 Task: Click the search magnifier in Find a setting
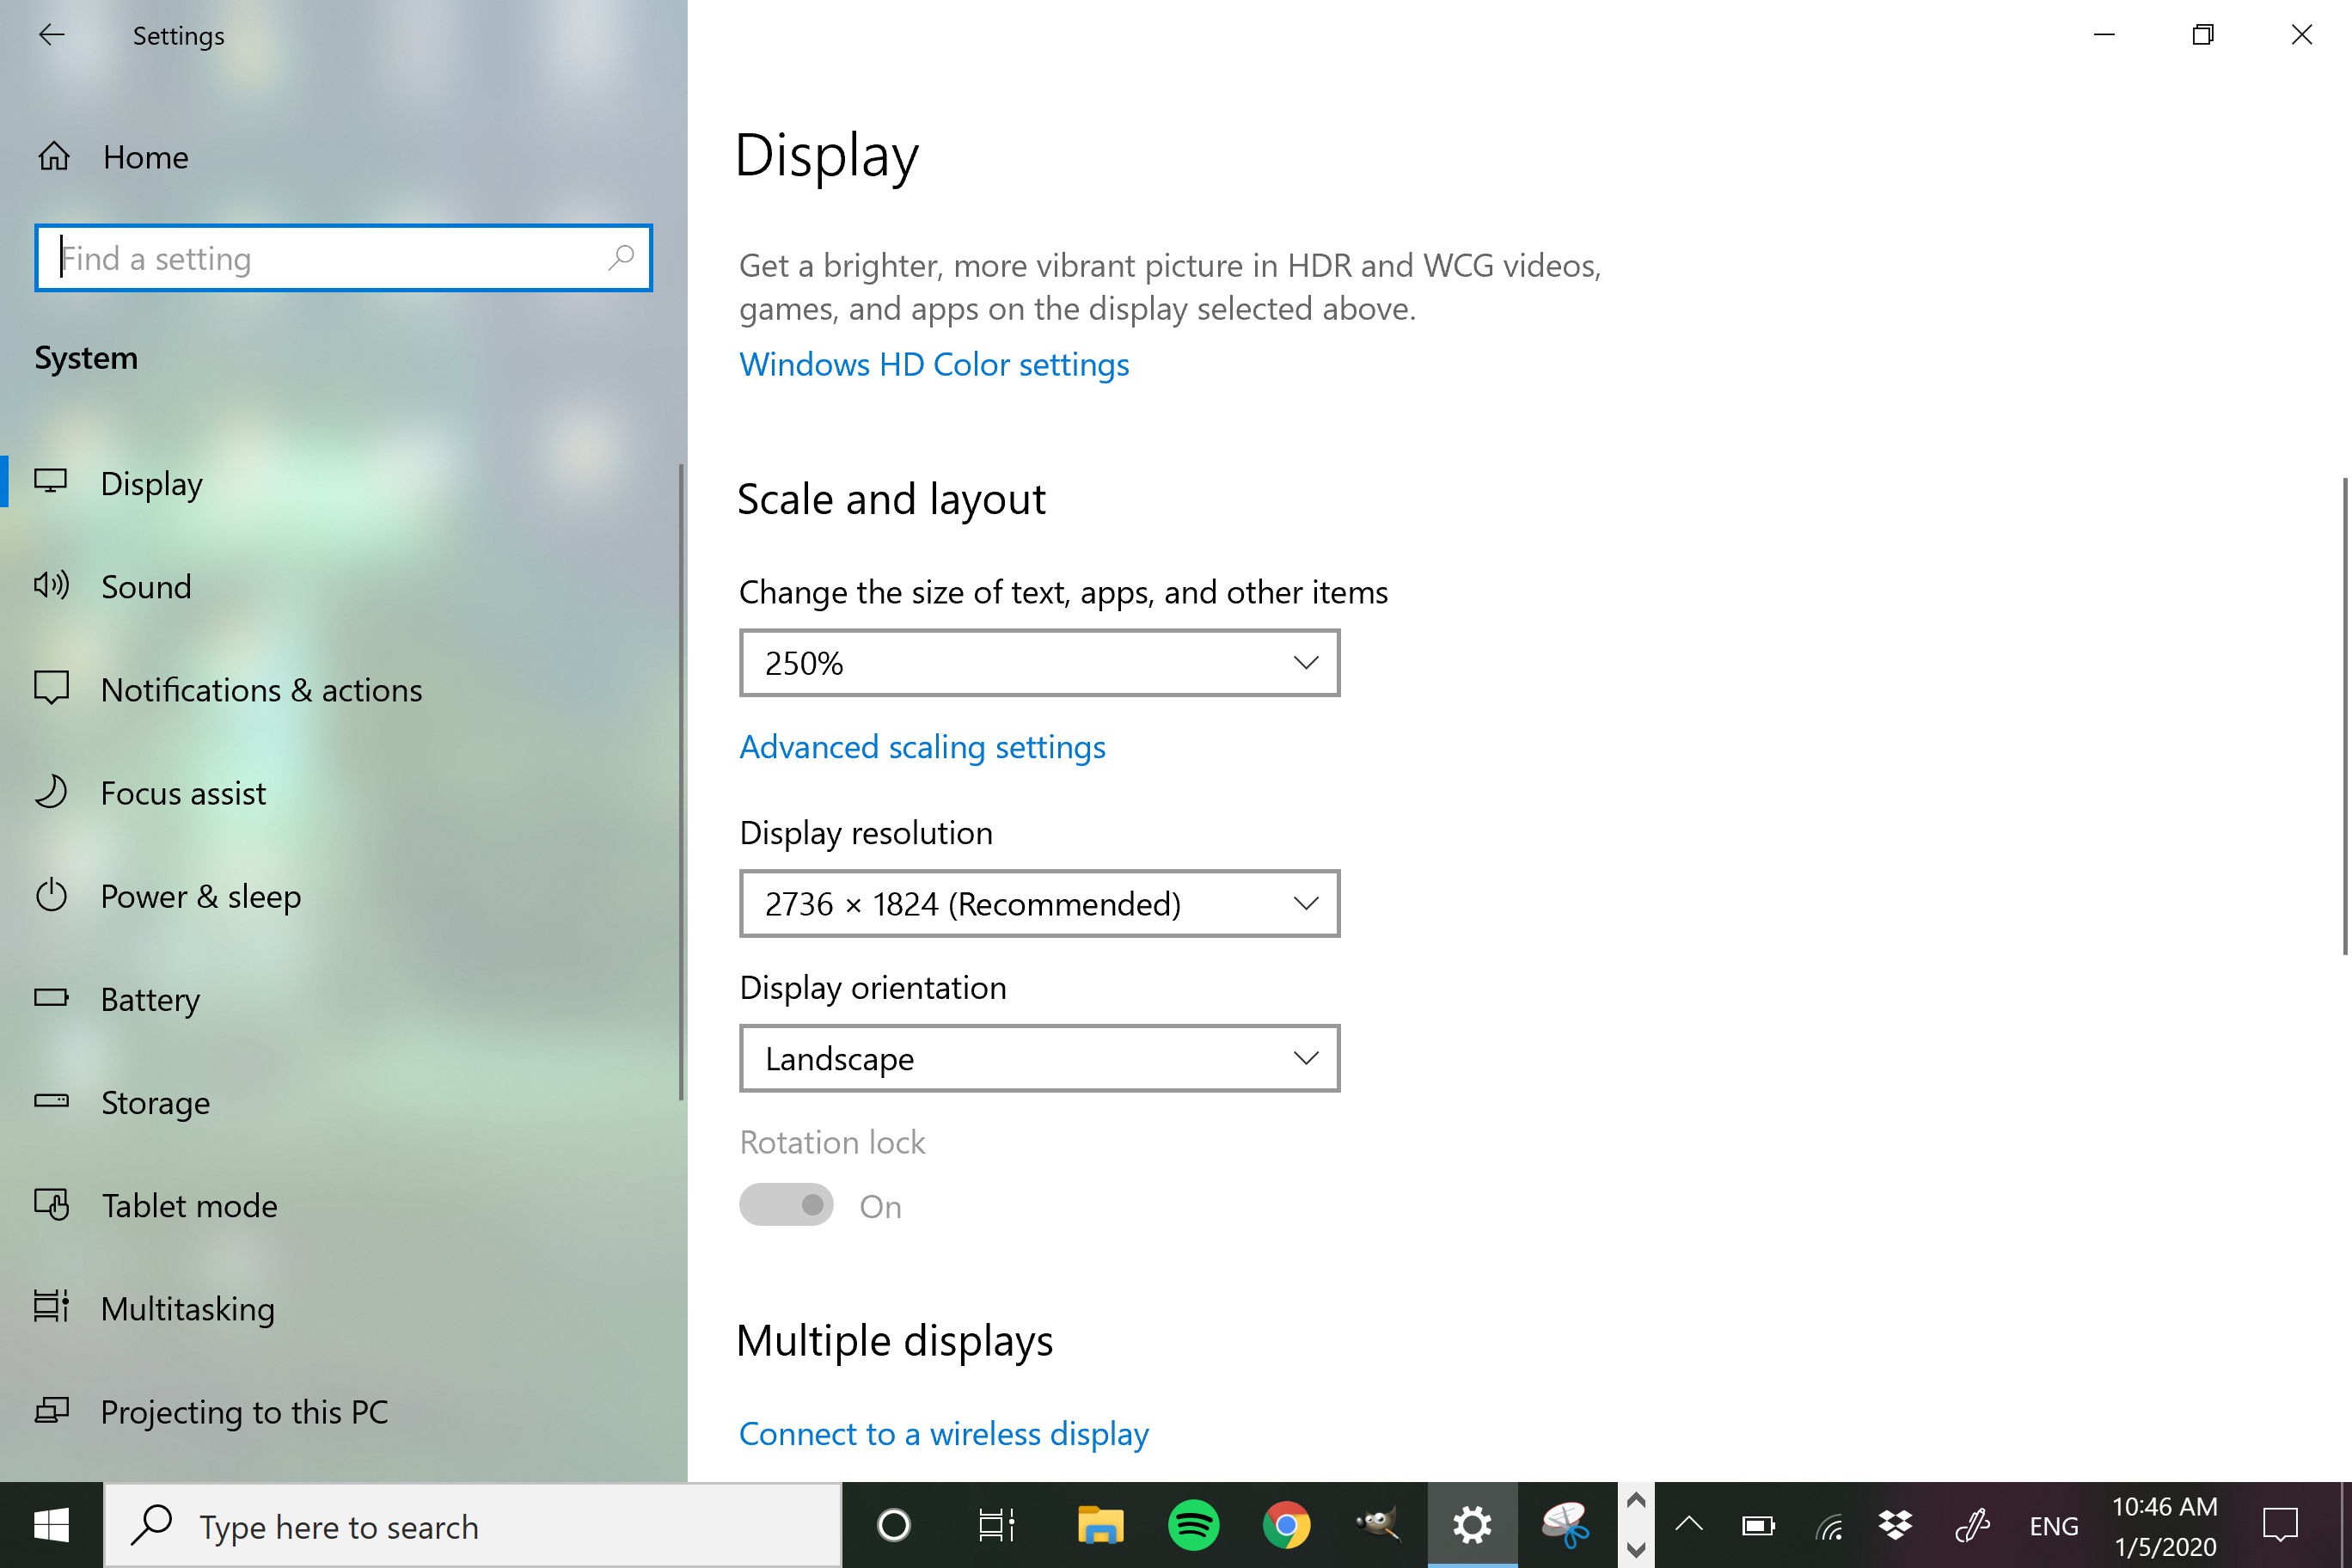620,258
